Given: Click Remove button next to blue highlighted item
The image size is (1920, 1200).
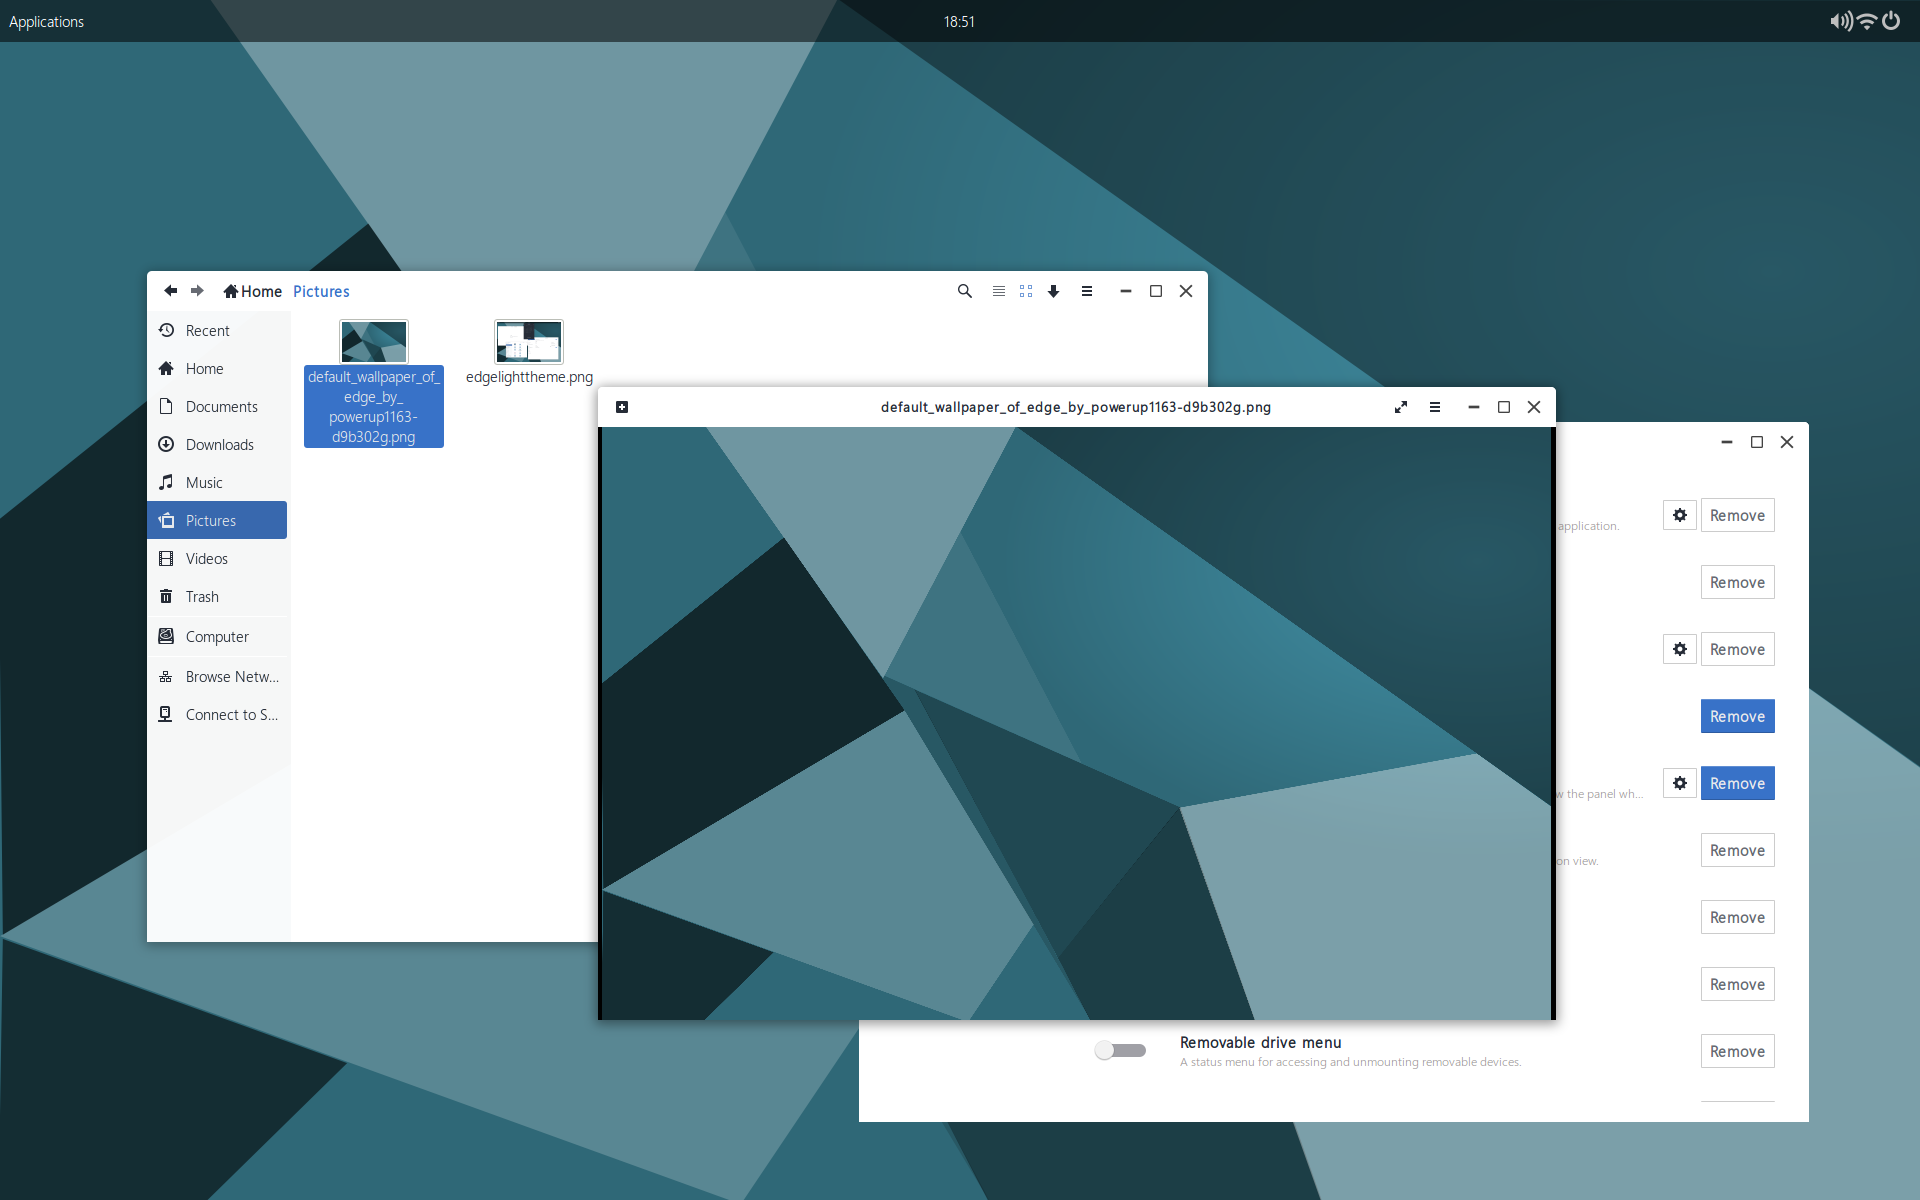Looking at the screenshot, I should pyautogui.click(x=1738, y=716).
